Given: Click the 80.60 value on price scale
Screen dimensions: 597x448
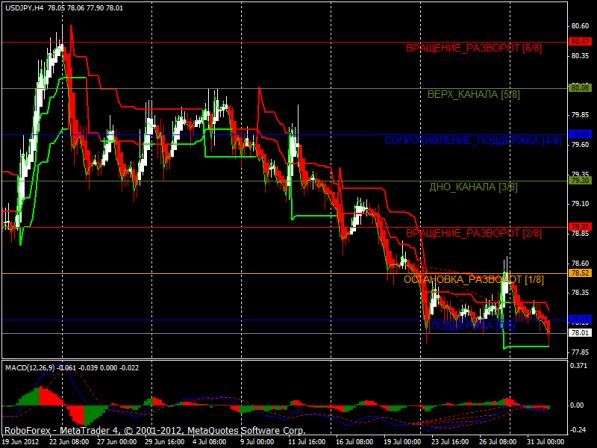Looking at the screenshot, I should 579,26.
